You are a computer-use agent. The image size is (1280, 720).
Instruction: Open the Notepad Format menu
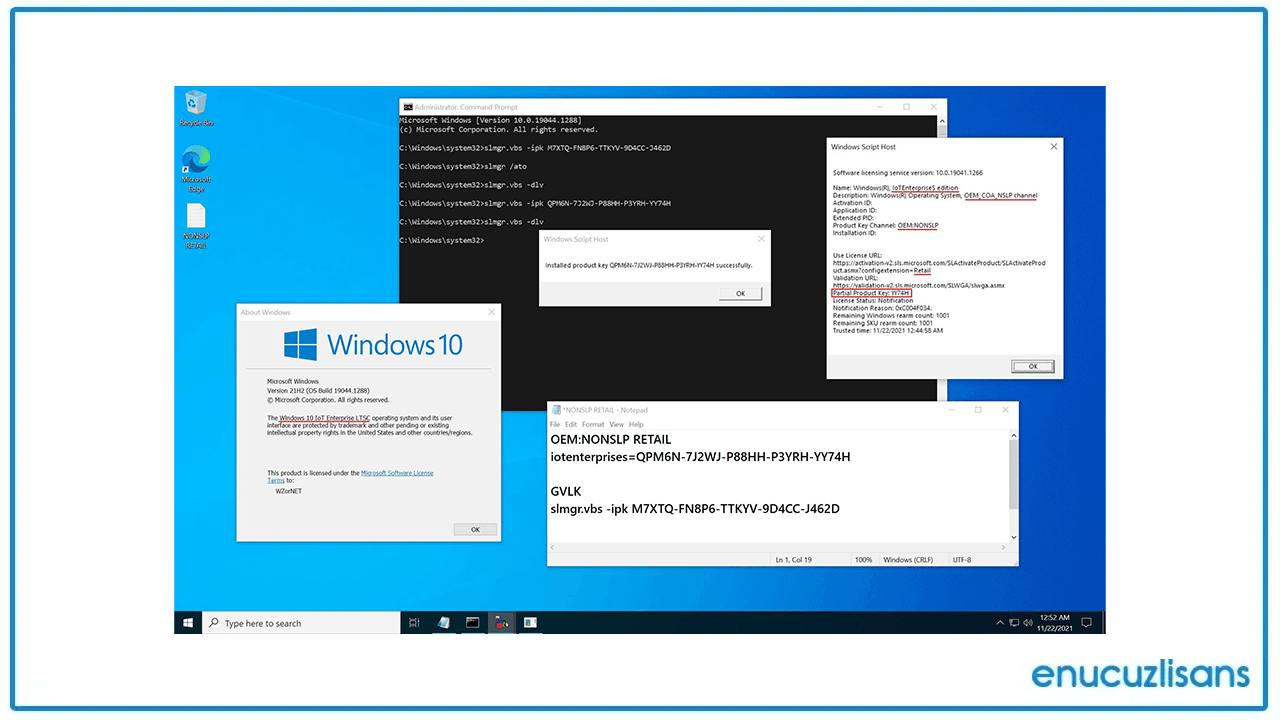593,424
